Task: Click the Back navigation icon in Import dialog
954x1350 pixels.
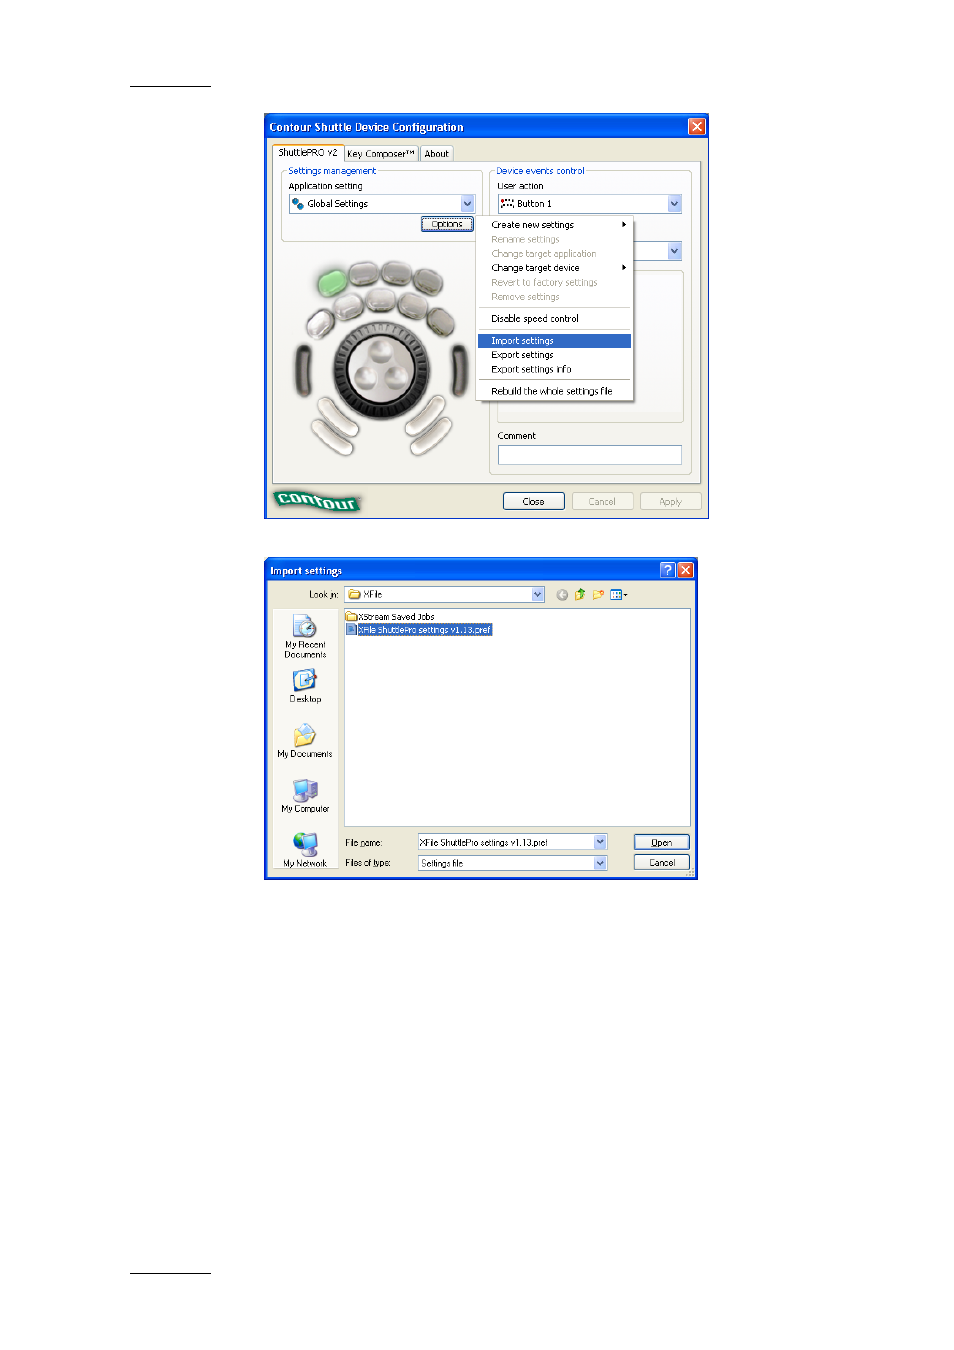Action: (562, 595)
